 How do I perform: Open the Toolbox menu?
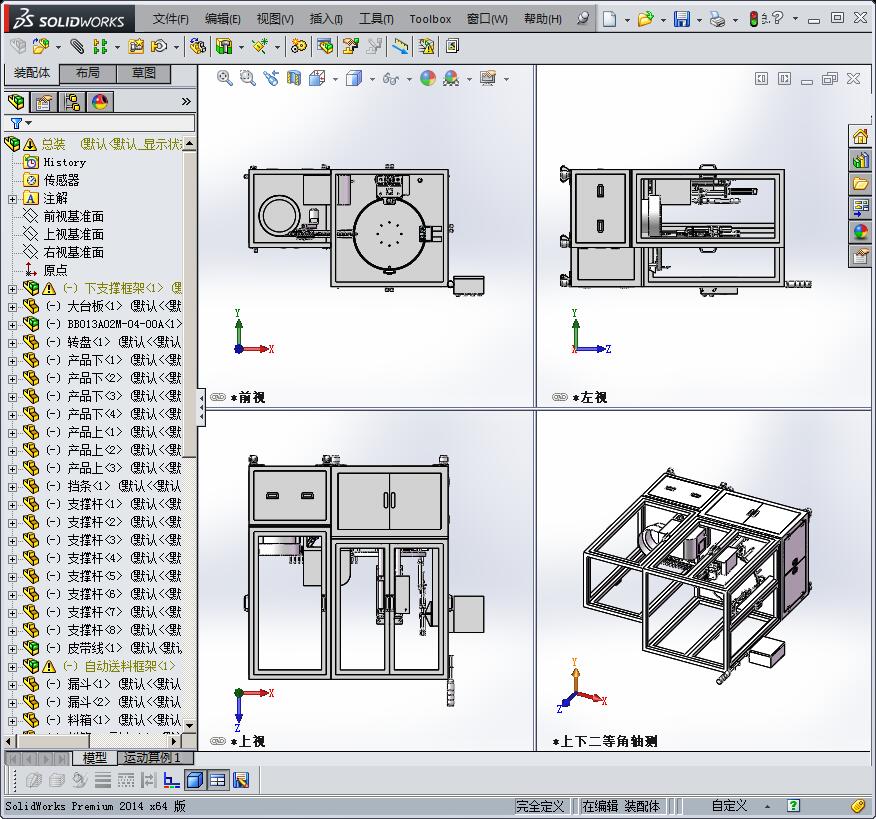point(430,19)
